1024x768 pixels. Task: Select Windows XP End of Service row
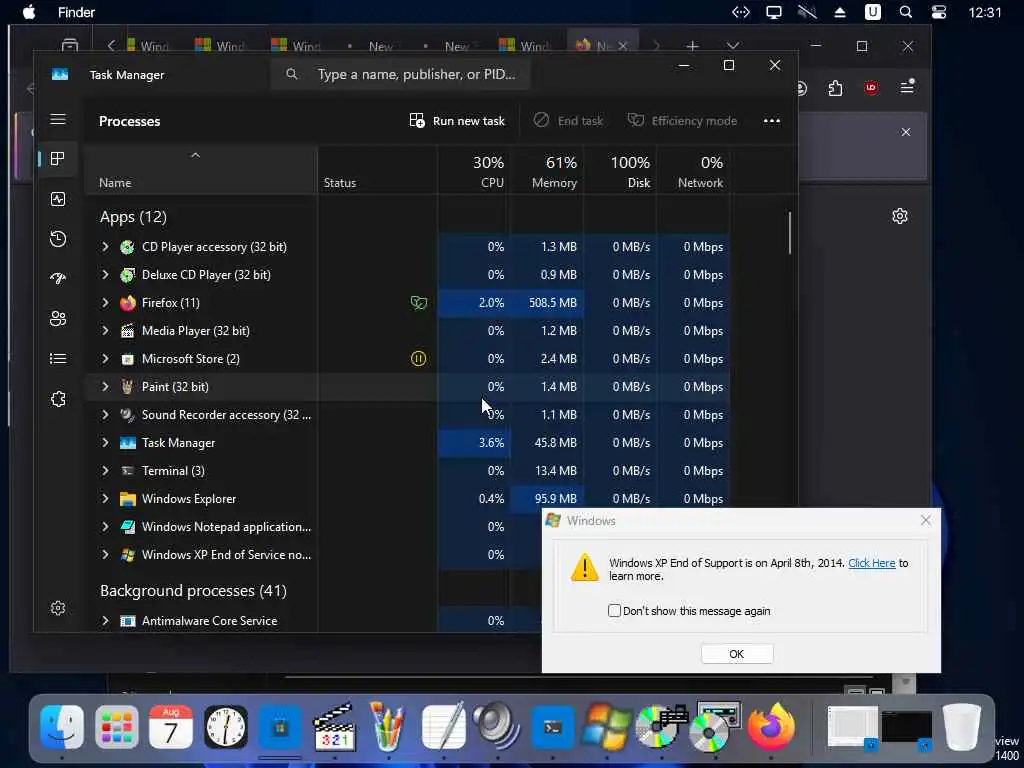[x=313, y=554]
